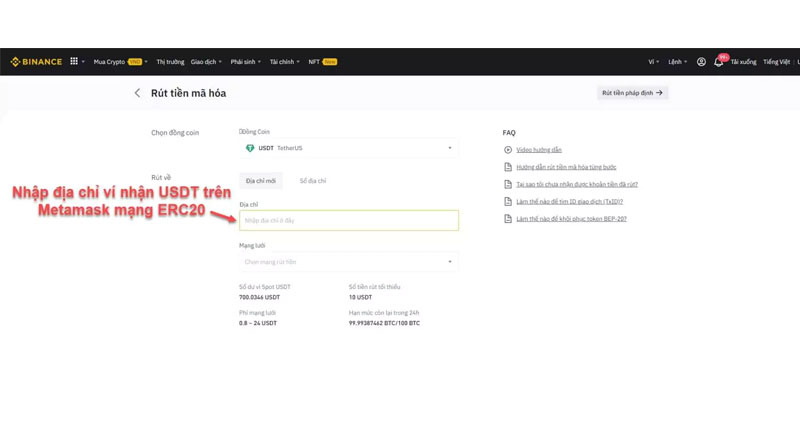Open the Video hướng dẫn link
This screenshot has width=800, height=428.
click(539, 149)
